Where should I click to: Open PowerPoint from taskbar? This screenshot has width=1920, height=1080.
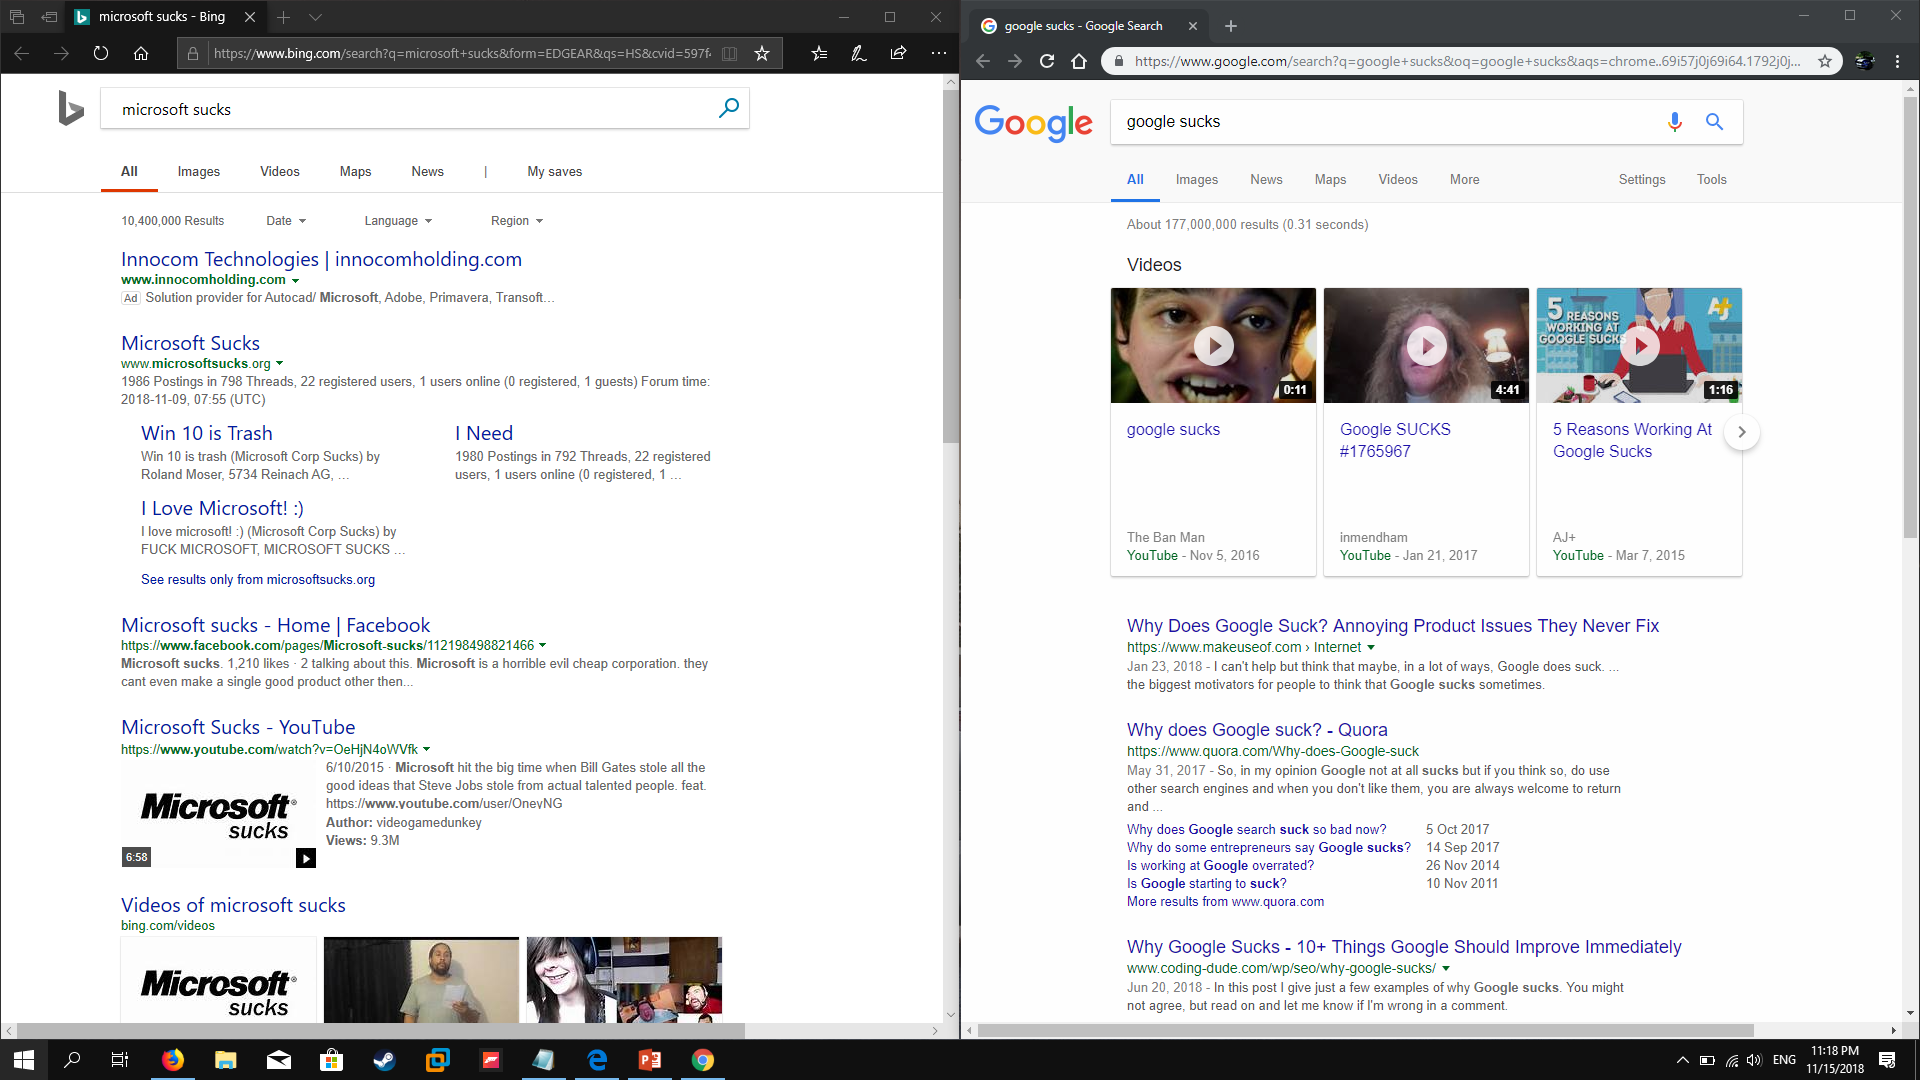650,1060
